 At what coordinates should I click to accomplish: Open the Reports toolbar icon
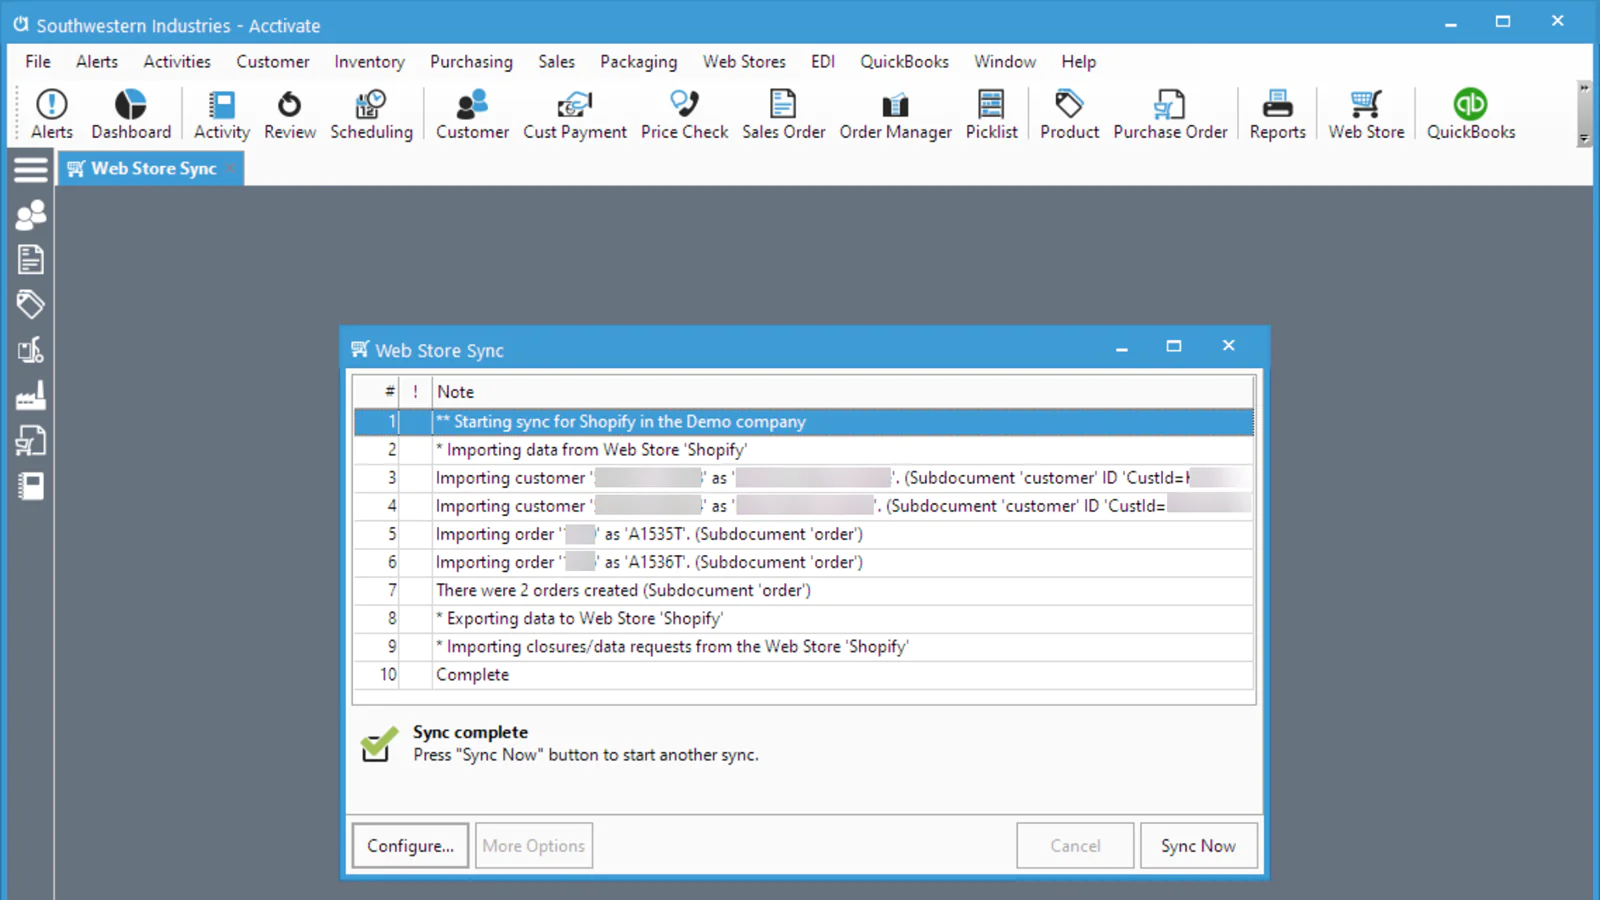pos(1277,114)
